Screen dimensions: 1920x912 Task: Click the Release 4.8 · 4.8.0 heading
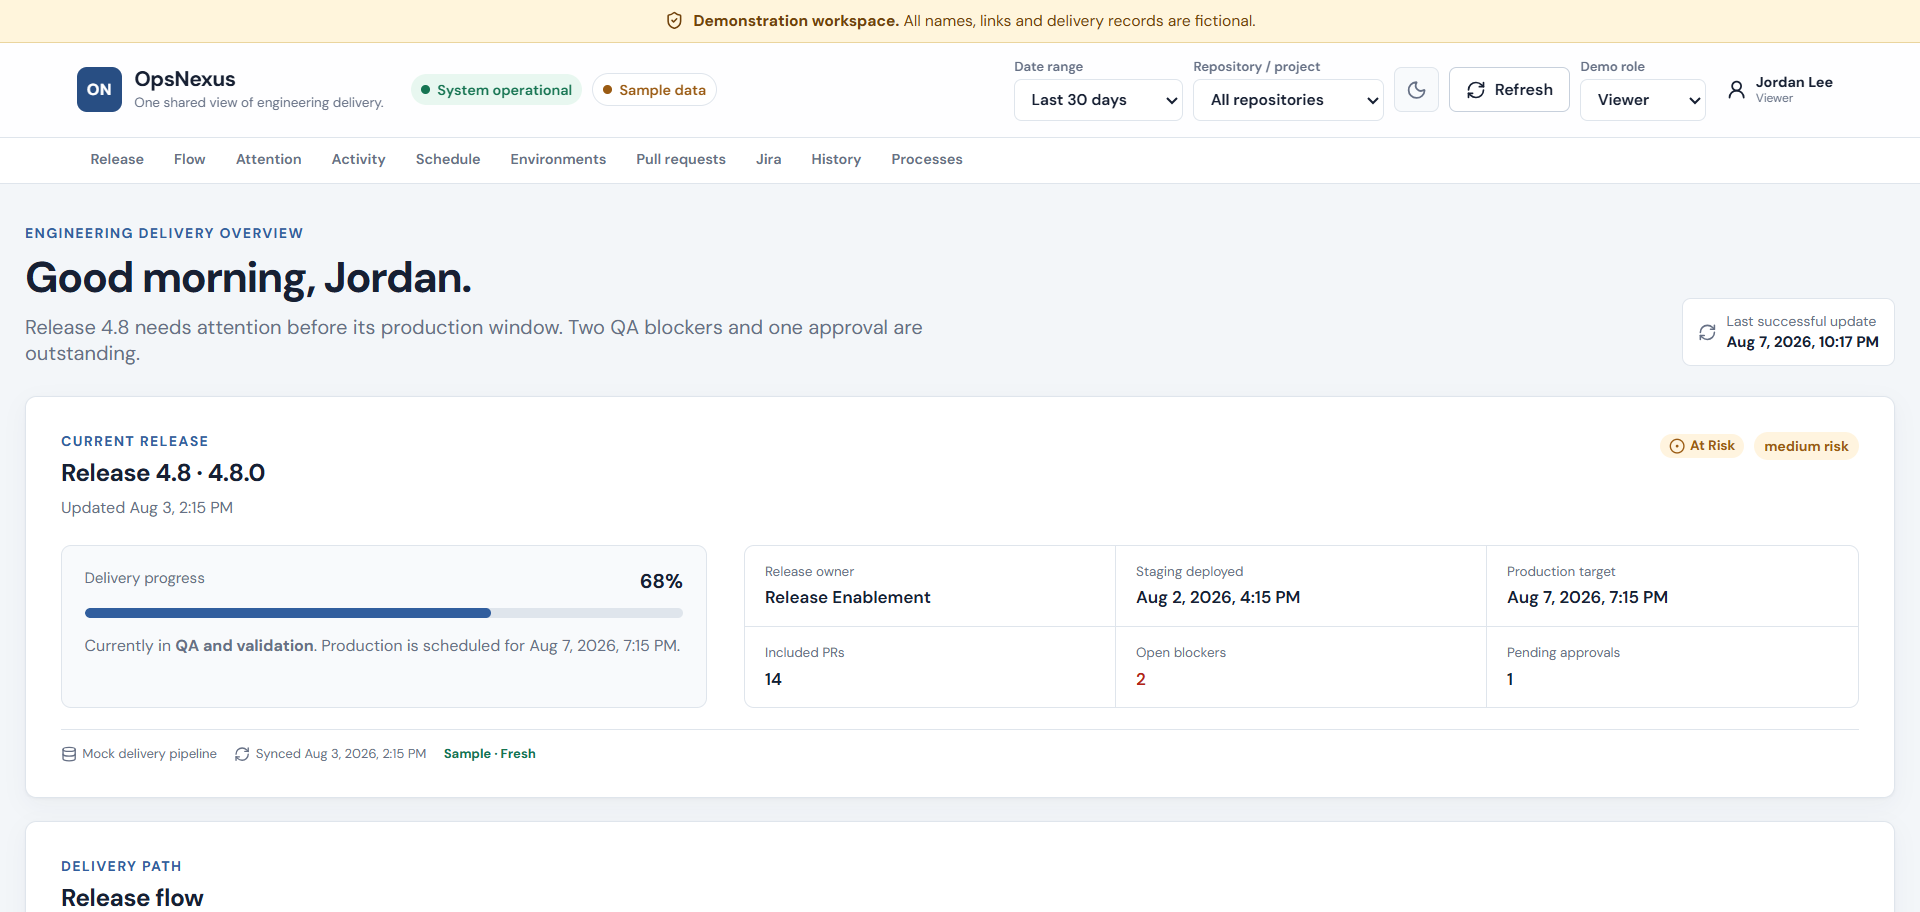pos(163,473)
